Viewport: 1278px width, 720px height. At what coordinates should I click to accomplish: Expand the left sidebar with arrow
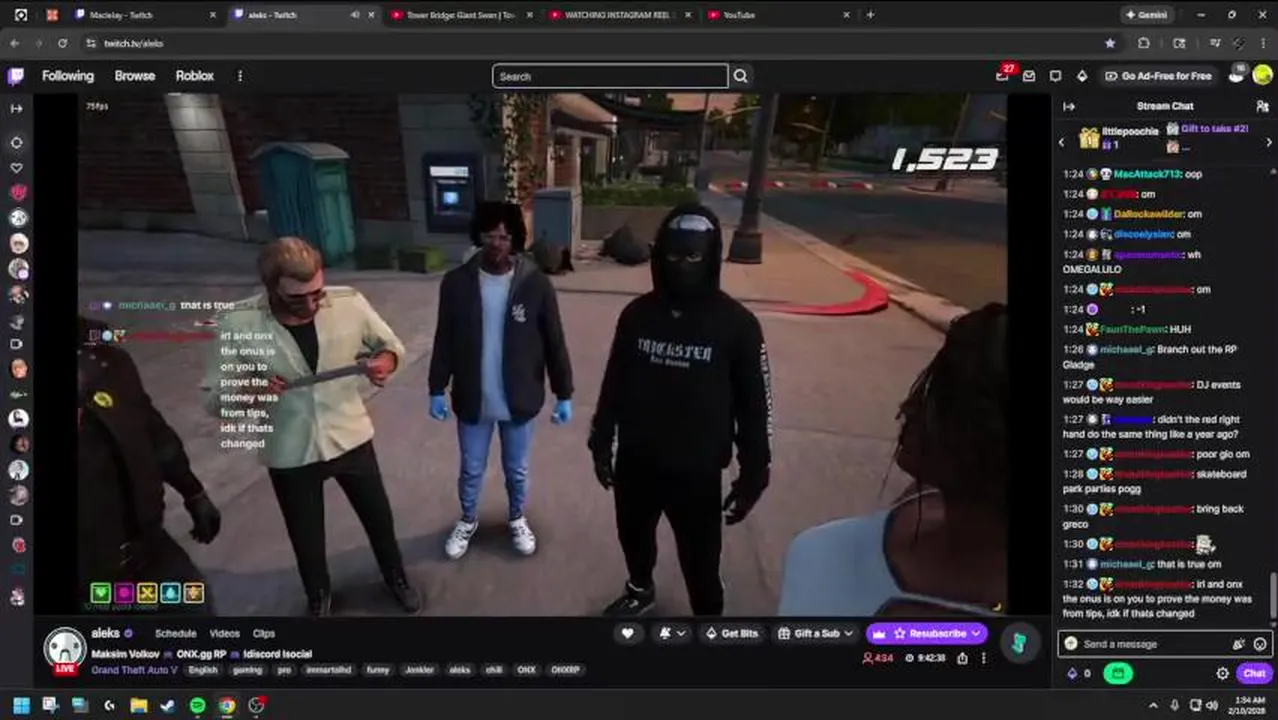coord(16,108)
